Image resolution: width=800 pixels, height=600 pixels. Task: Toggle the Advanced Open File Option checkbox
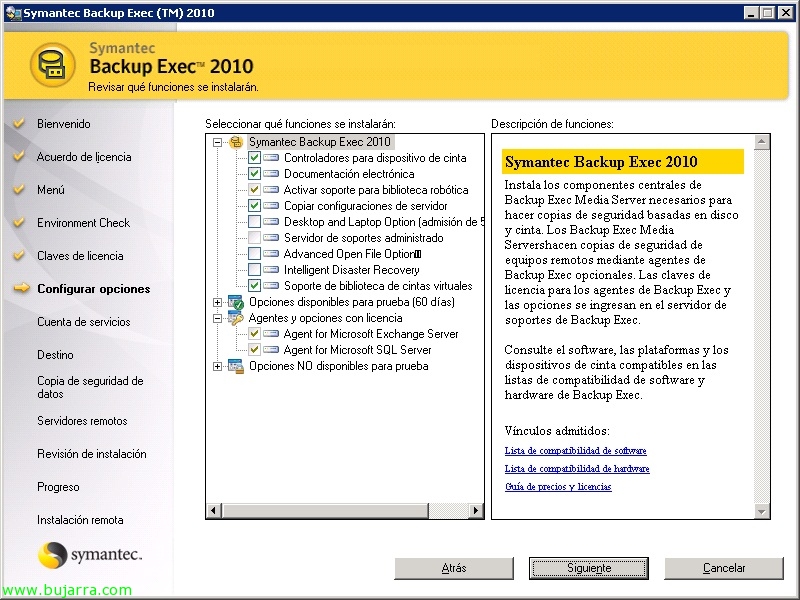[254, 254]
